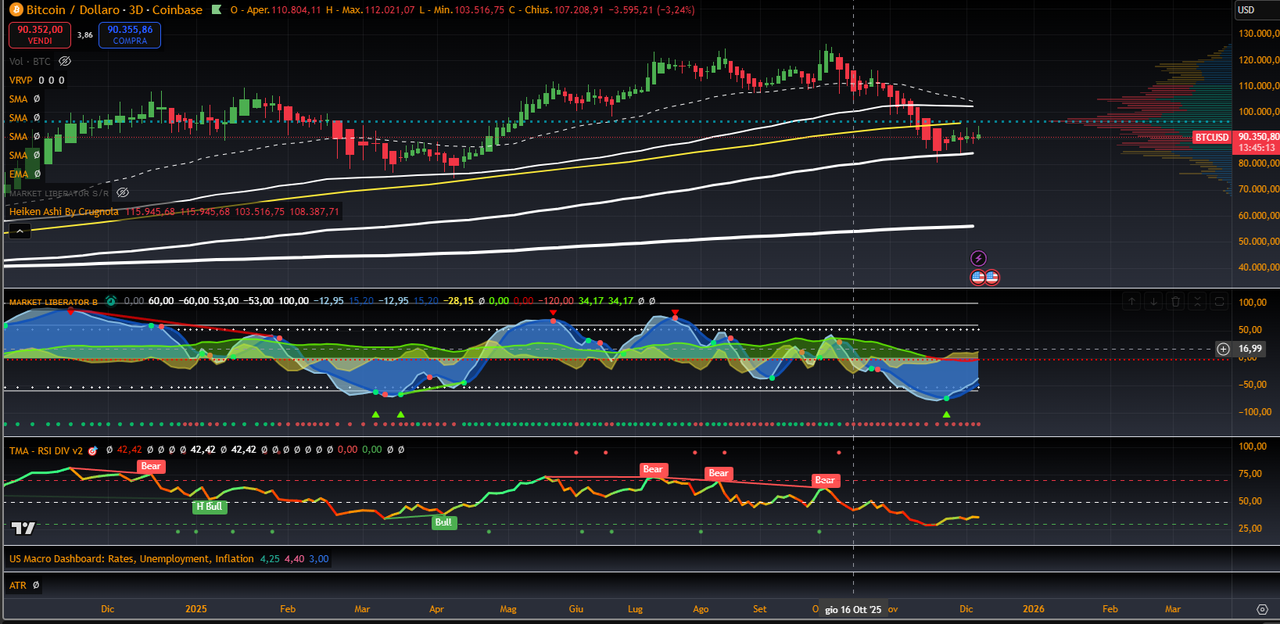Screen dimensions: 1280x624
Task: Click the -100,00 oscillator scale label
Action: pos(1254,412)
